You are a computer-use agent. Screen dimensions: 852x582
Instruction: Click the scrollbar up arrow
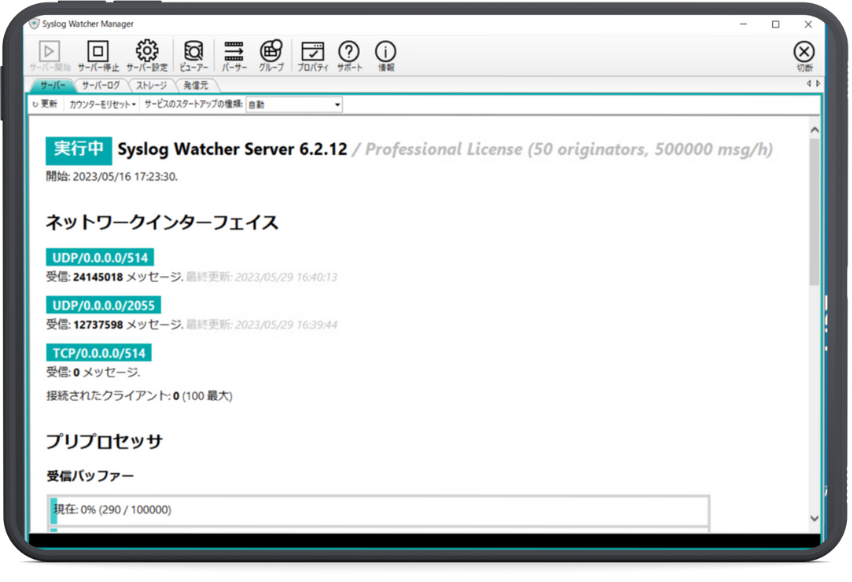point(814,130)
